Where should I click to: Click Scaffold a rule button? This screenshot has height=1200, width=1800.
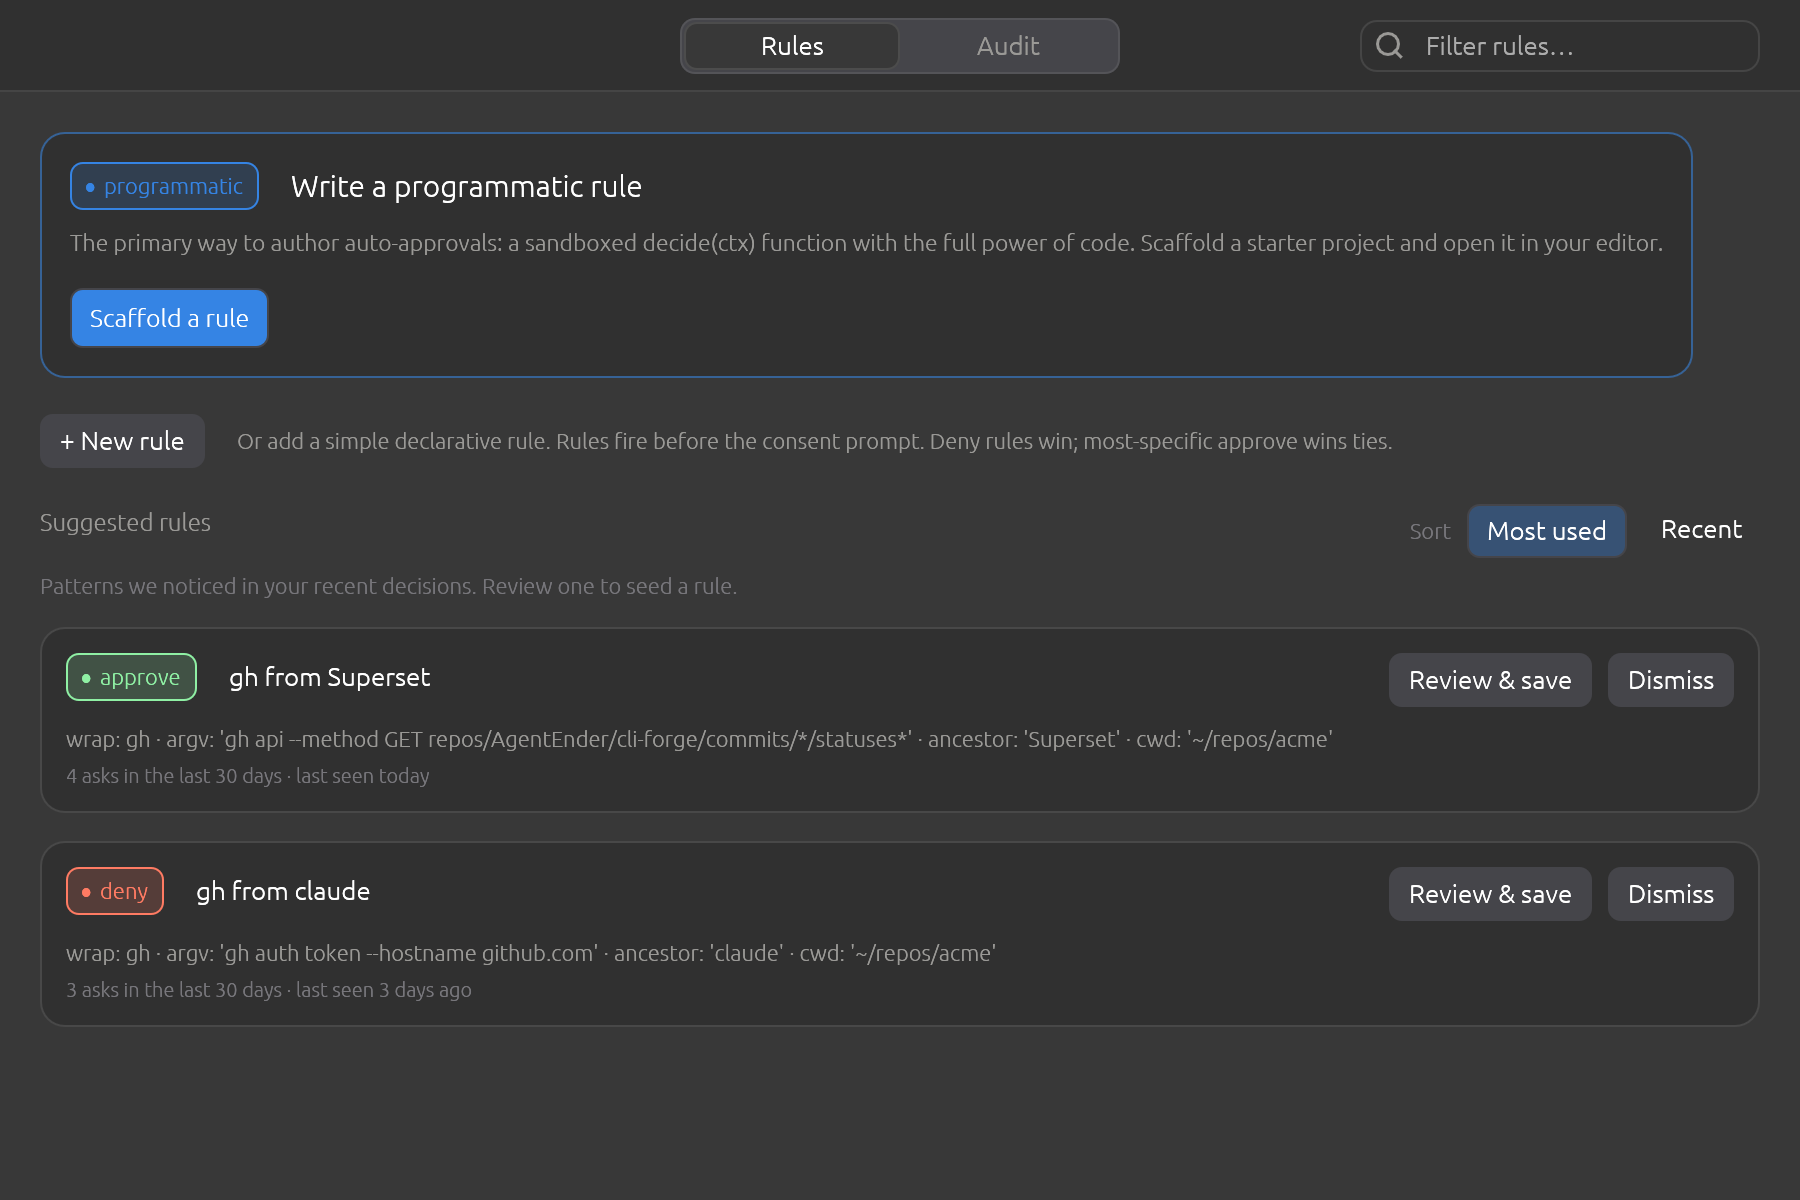[x=169, y=318]
